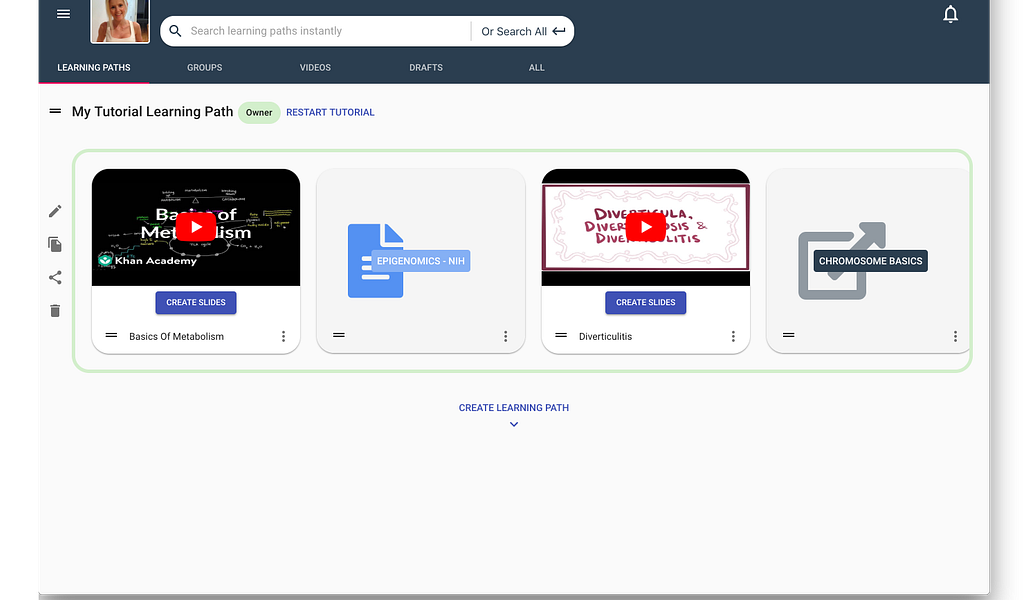Switch to the Drafts tab
This screenshot has width=1028, height=600.
(x=426, y=68)
